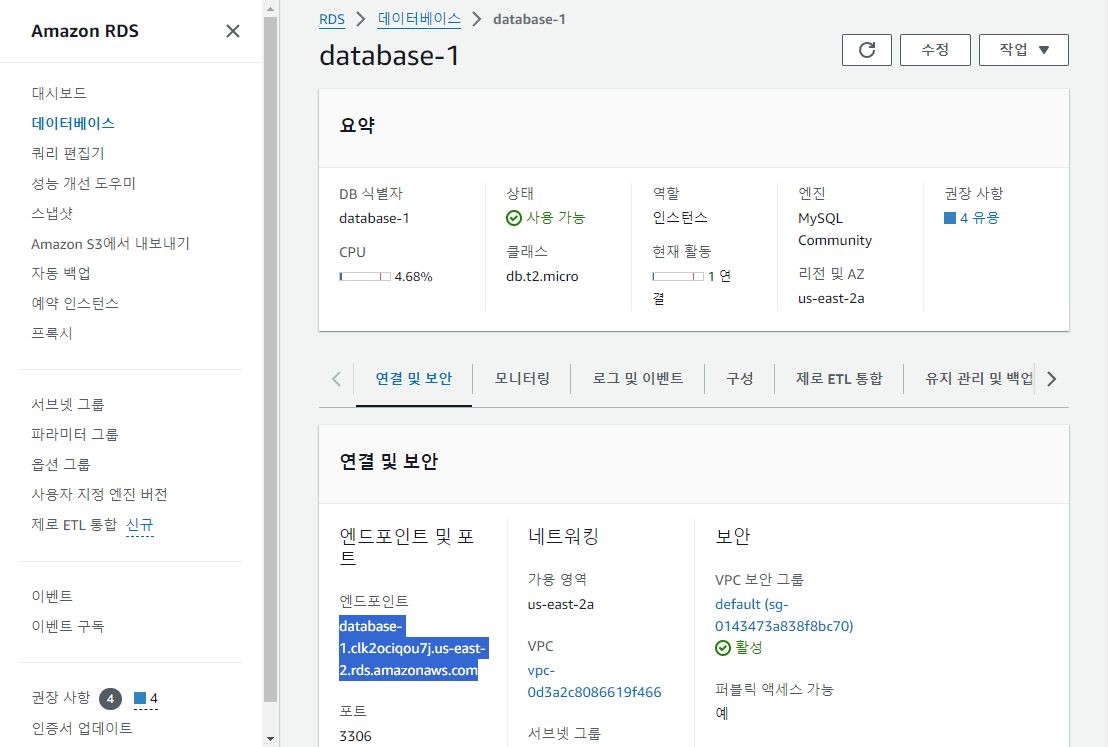
Task: Open Amazon S3에서 내보내기 in the sidebar
Action: (110, 244)
